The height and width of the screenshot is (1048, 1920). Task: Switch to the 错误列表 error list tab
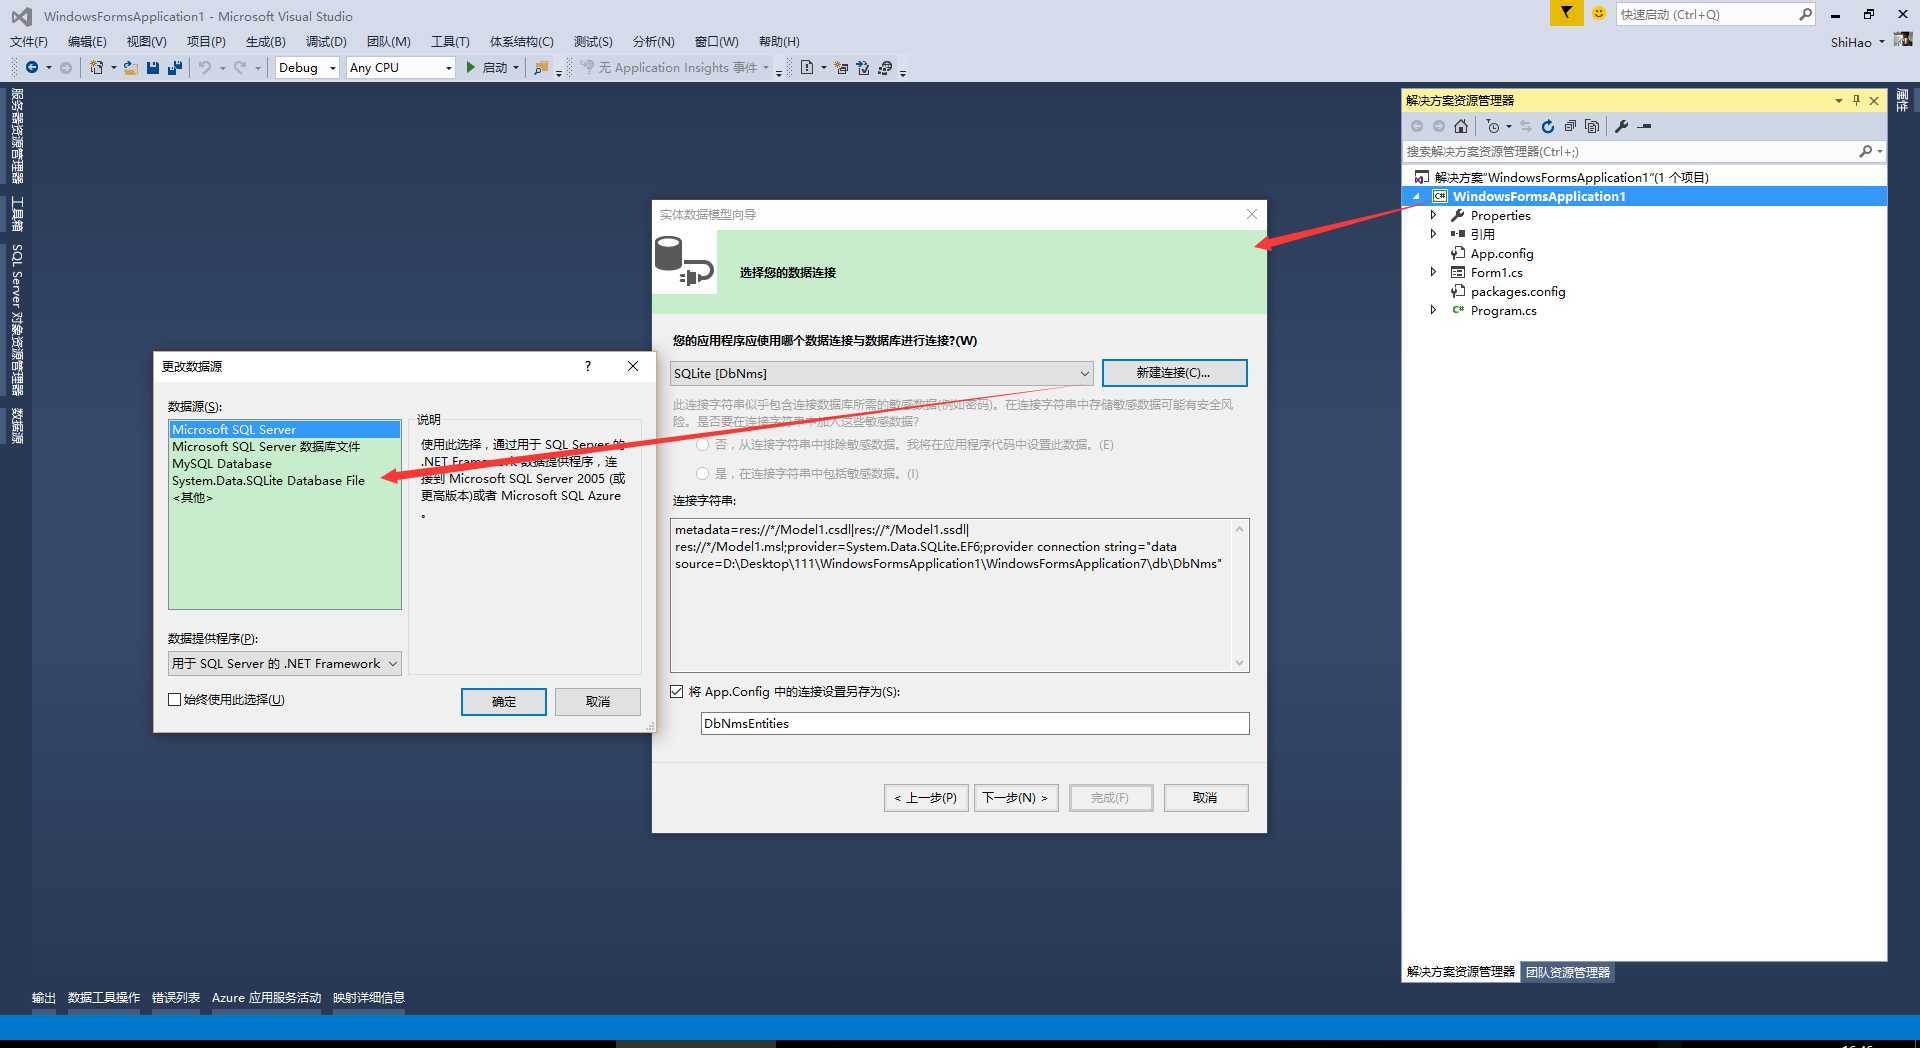176,997
